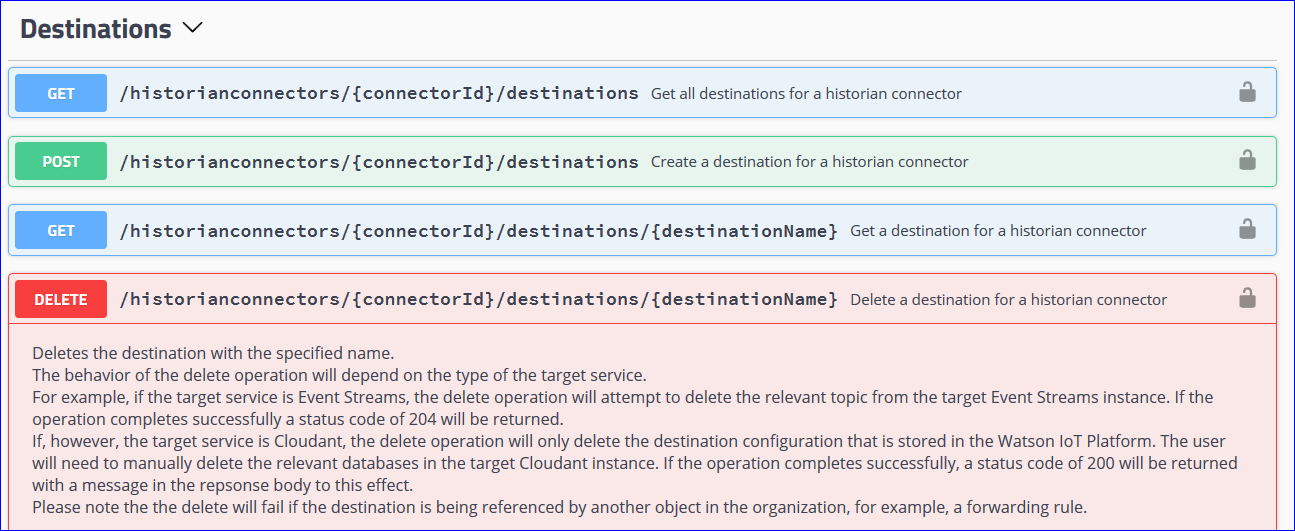The image size is (1295, 531).
Task: Click the red DELETE method badge
Action: pos(61,299)
